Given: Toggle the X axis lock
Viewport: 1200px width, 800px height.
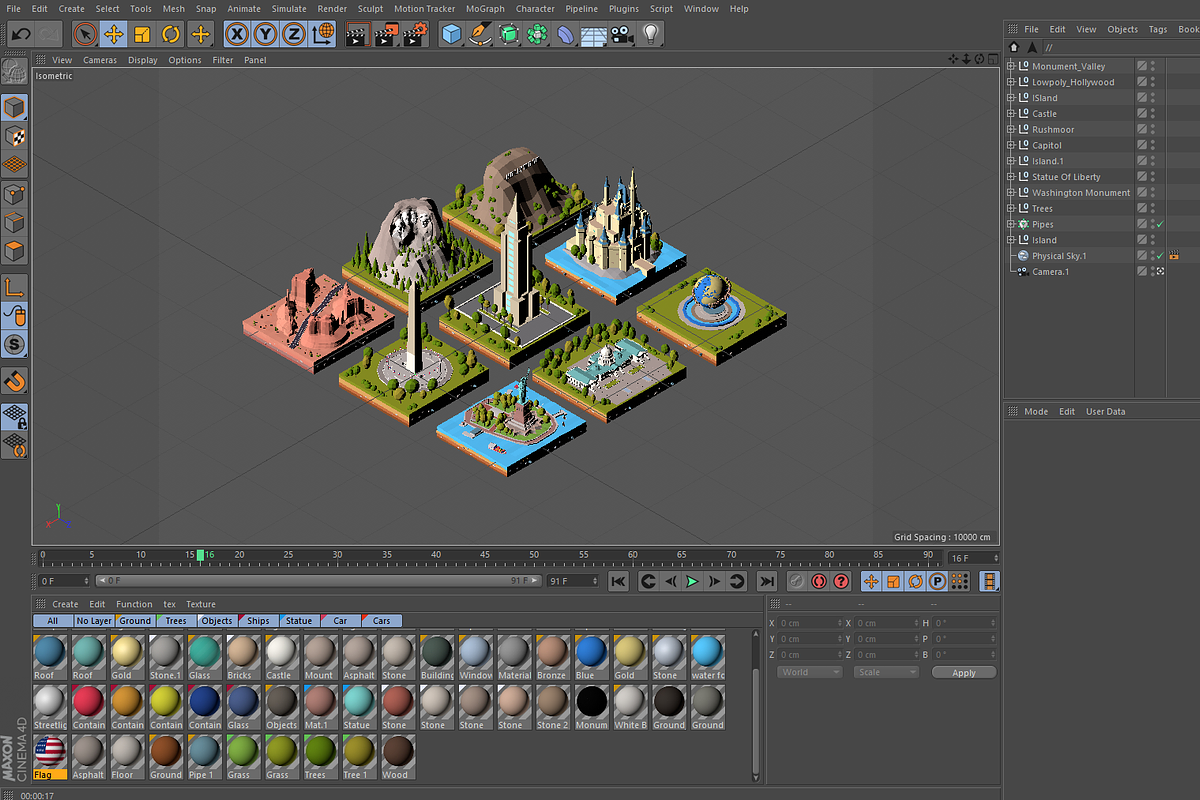Looking at the screenshot, I should [x=236, y=35].
